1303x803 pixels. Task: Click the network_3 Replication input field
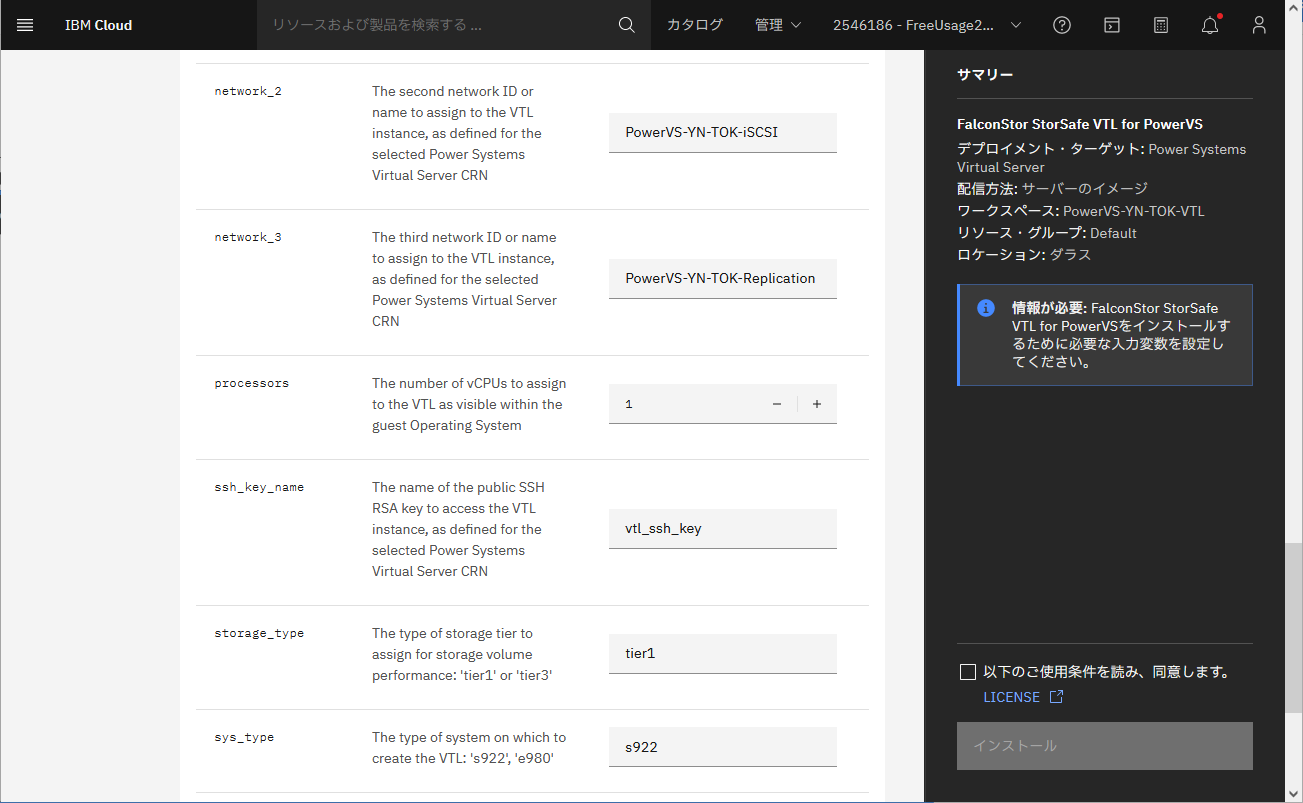(x=723, y=278)
